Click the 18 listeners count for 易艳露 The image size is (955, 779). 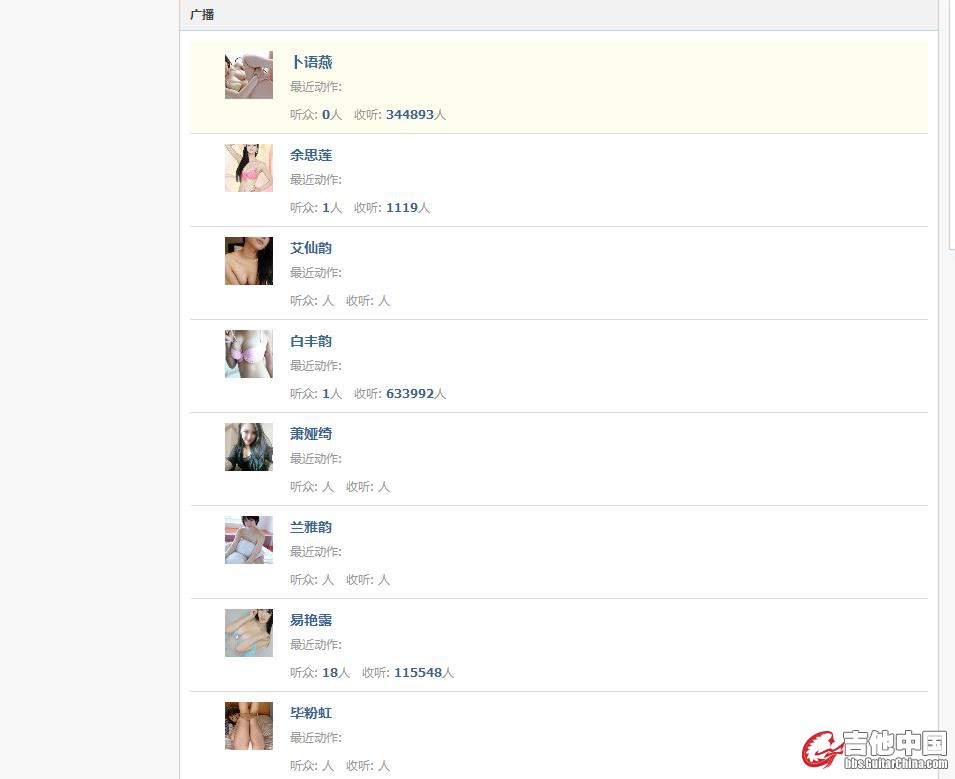(x=330, y=672)
